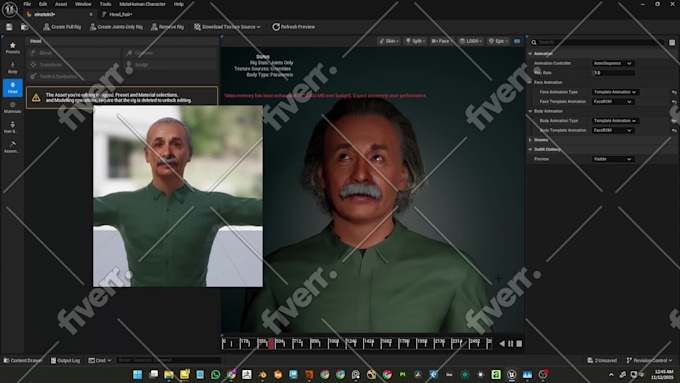Open the Materials sidebar panel
Viewport: 680px width, 383px height.
pos(13,108)
